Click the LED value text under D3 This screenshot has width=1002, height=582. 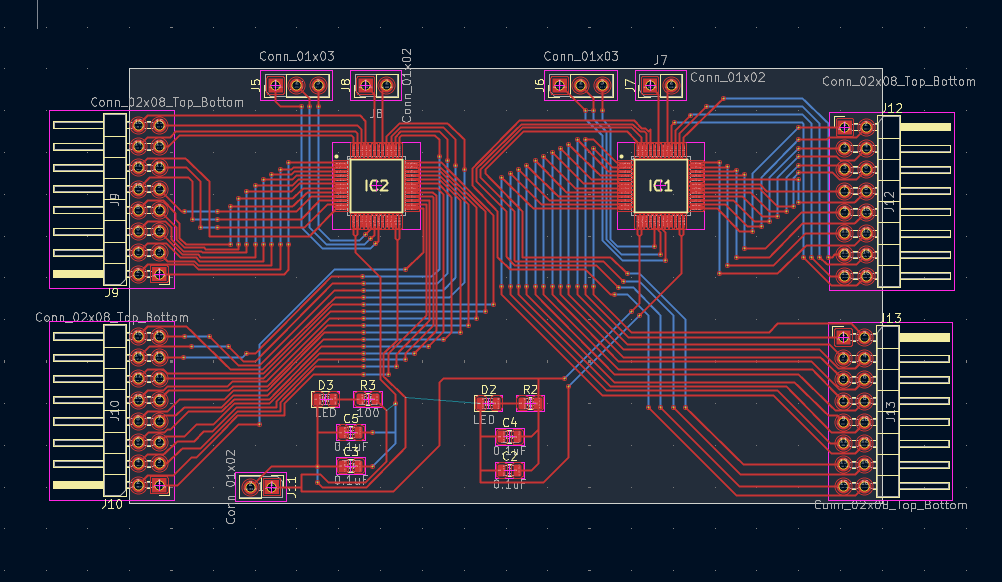click(x=326, y=413)
